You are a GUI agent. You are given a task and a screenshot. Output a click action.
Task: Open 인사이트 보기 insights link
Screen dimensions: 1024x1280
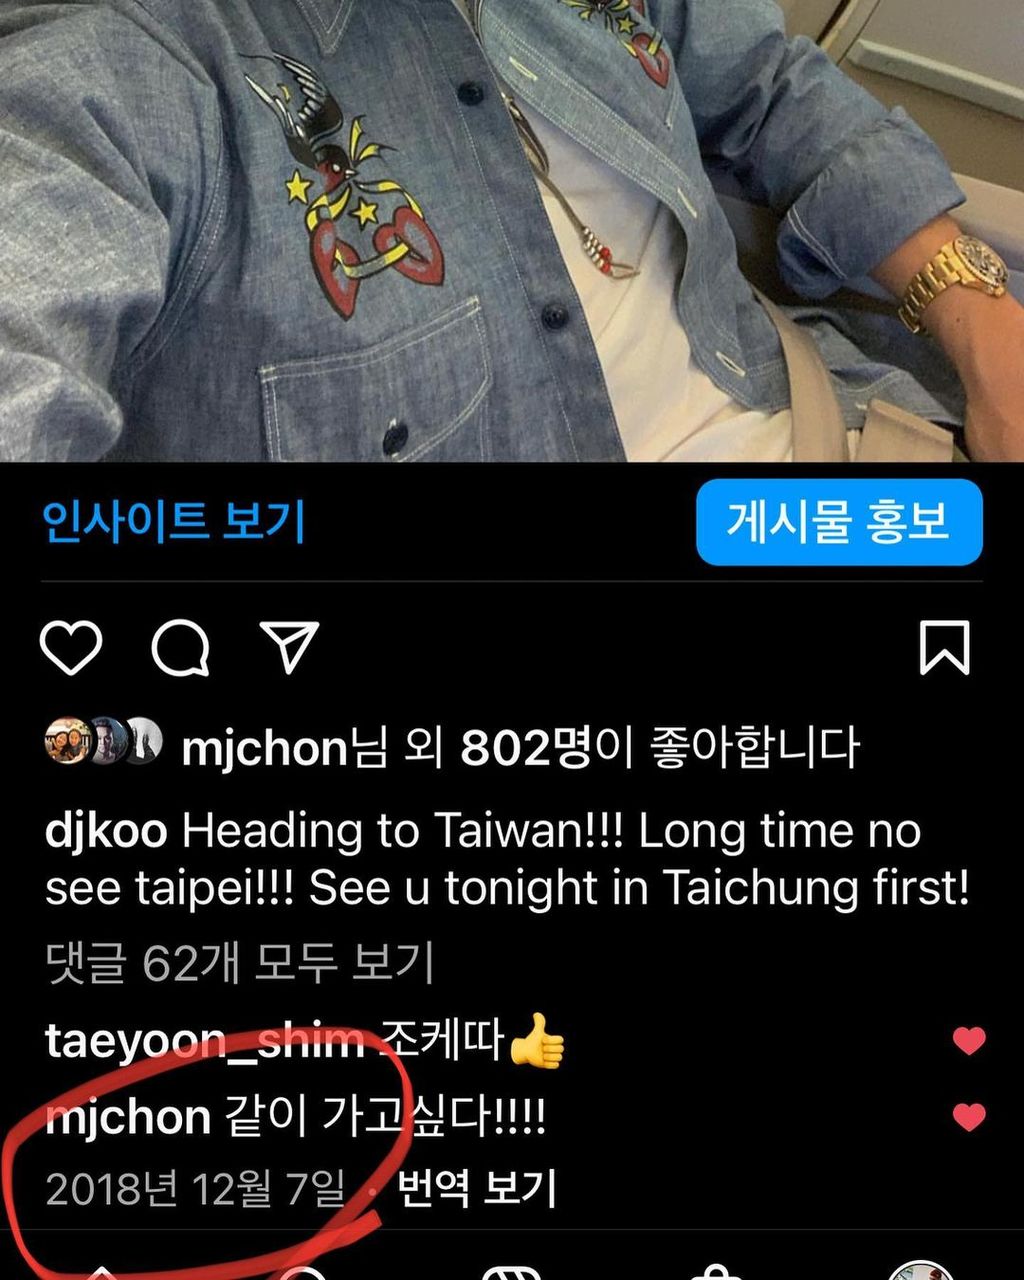coord(173,522)
